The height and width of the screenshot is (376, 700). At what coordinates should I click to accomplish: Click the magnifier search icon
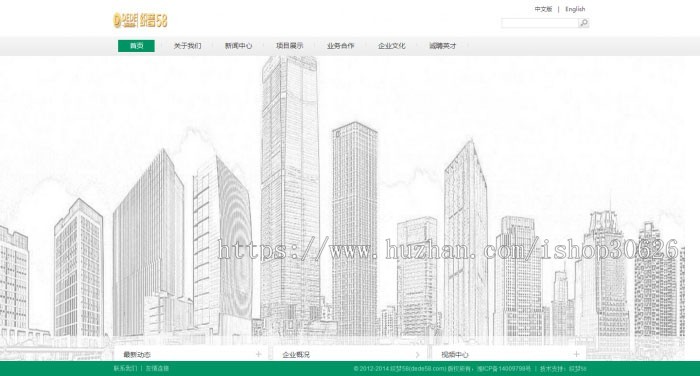pos(583,23)
